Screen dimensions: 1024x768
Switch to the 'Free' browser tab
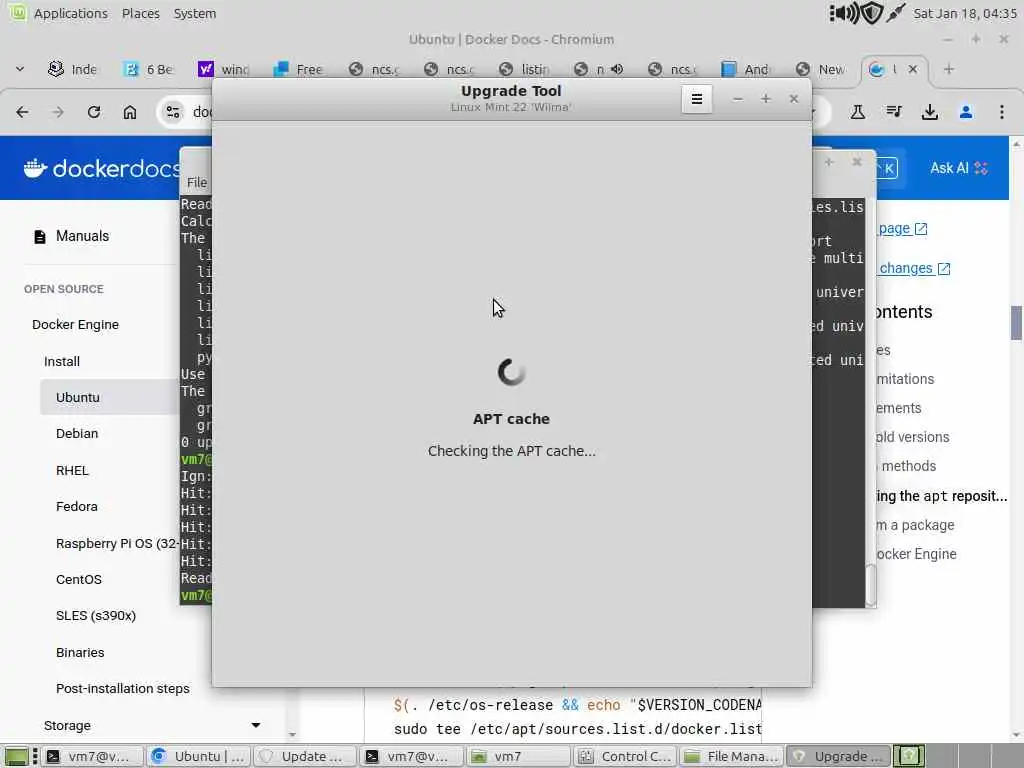point(298,69)
